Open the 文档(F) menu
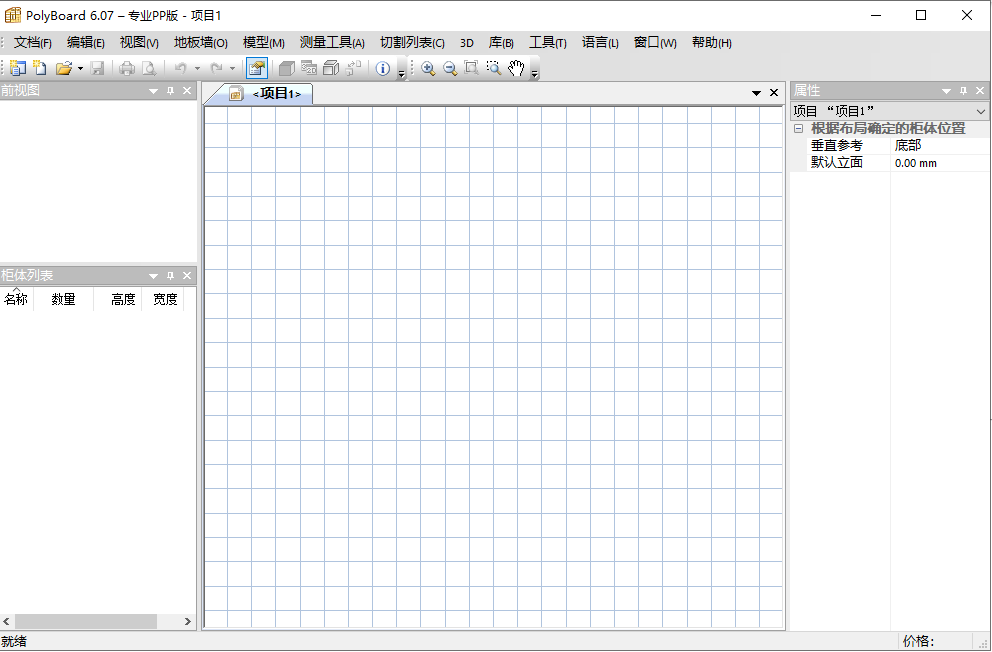Image resolution: width=992 pixels, height=652 pixels. [x=33, y=42]
